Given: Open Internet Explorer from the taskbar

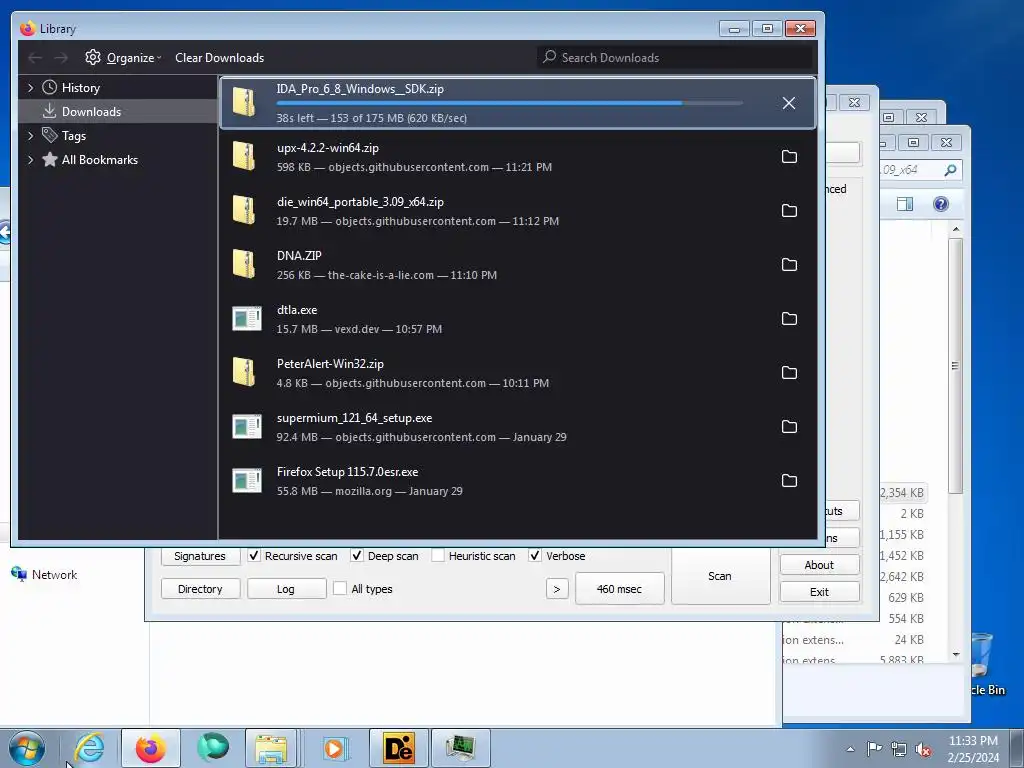Looking at the screenshot, I should (89, 748).
